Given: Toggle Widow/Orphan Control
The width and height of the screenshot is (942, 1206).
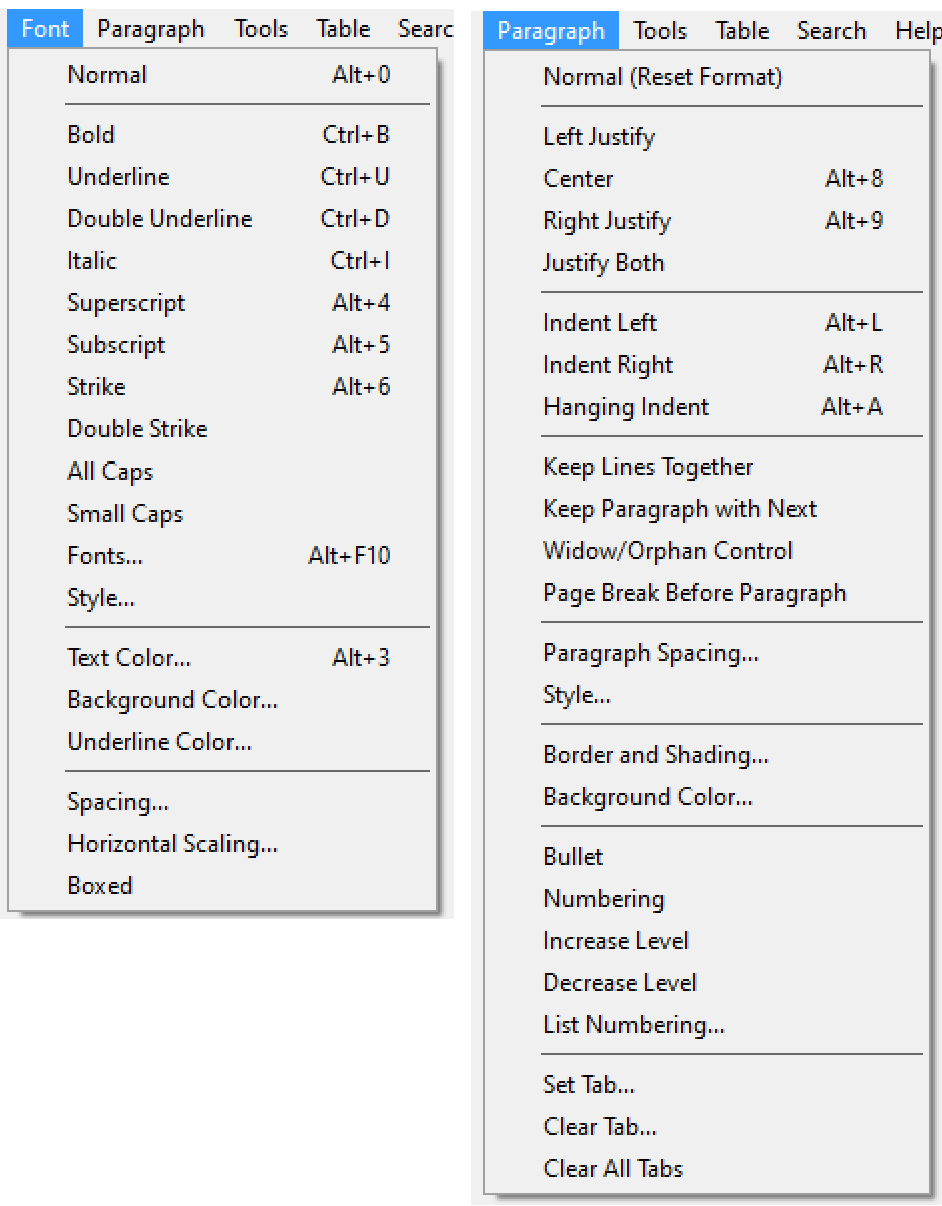Looking at the screenshot, I should 667,551.
